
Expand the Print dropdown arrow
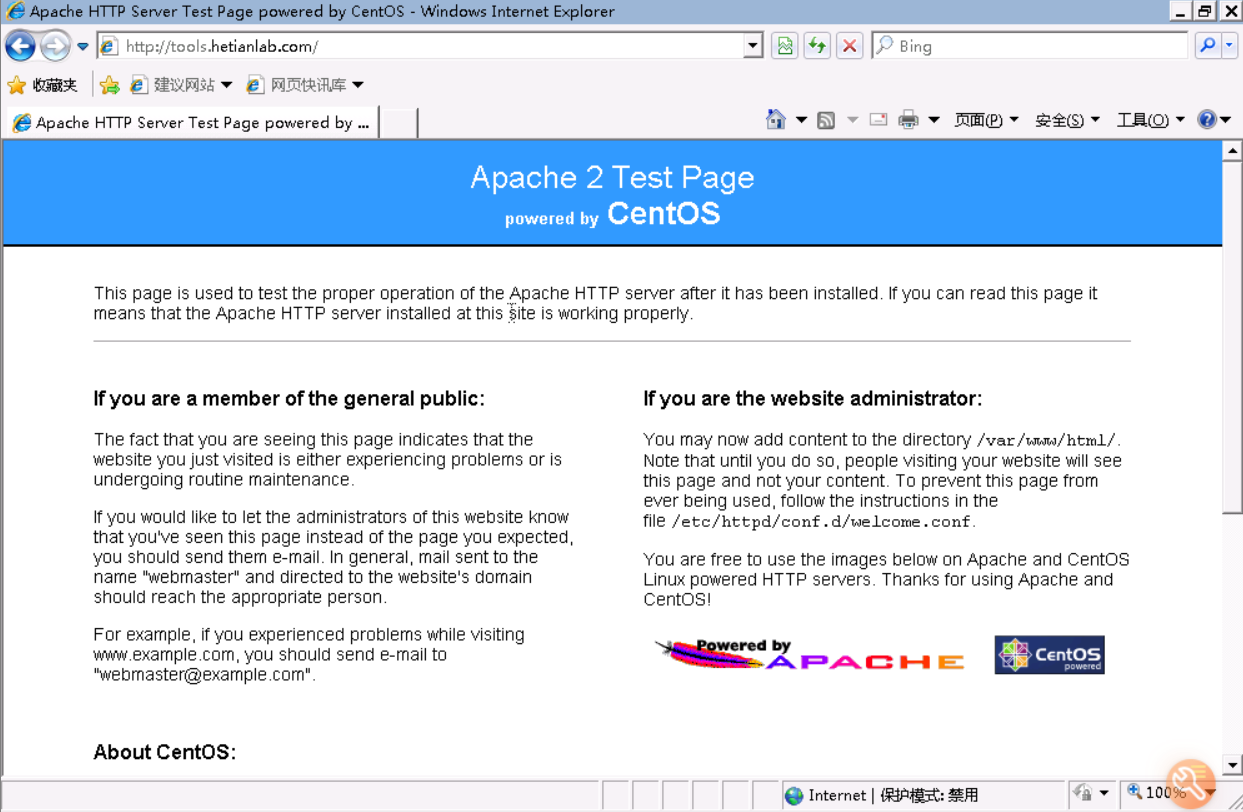point(934,120)
